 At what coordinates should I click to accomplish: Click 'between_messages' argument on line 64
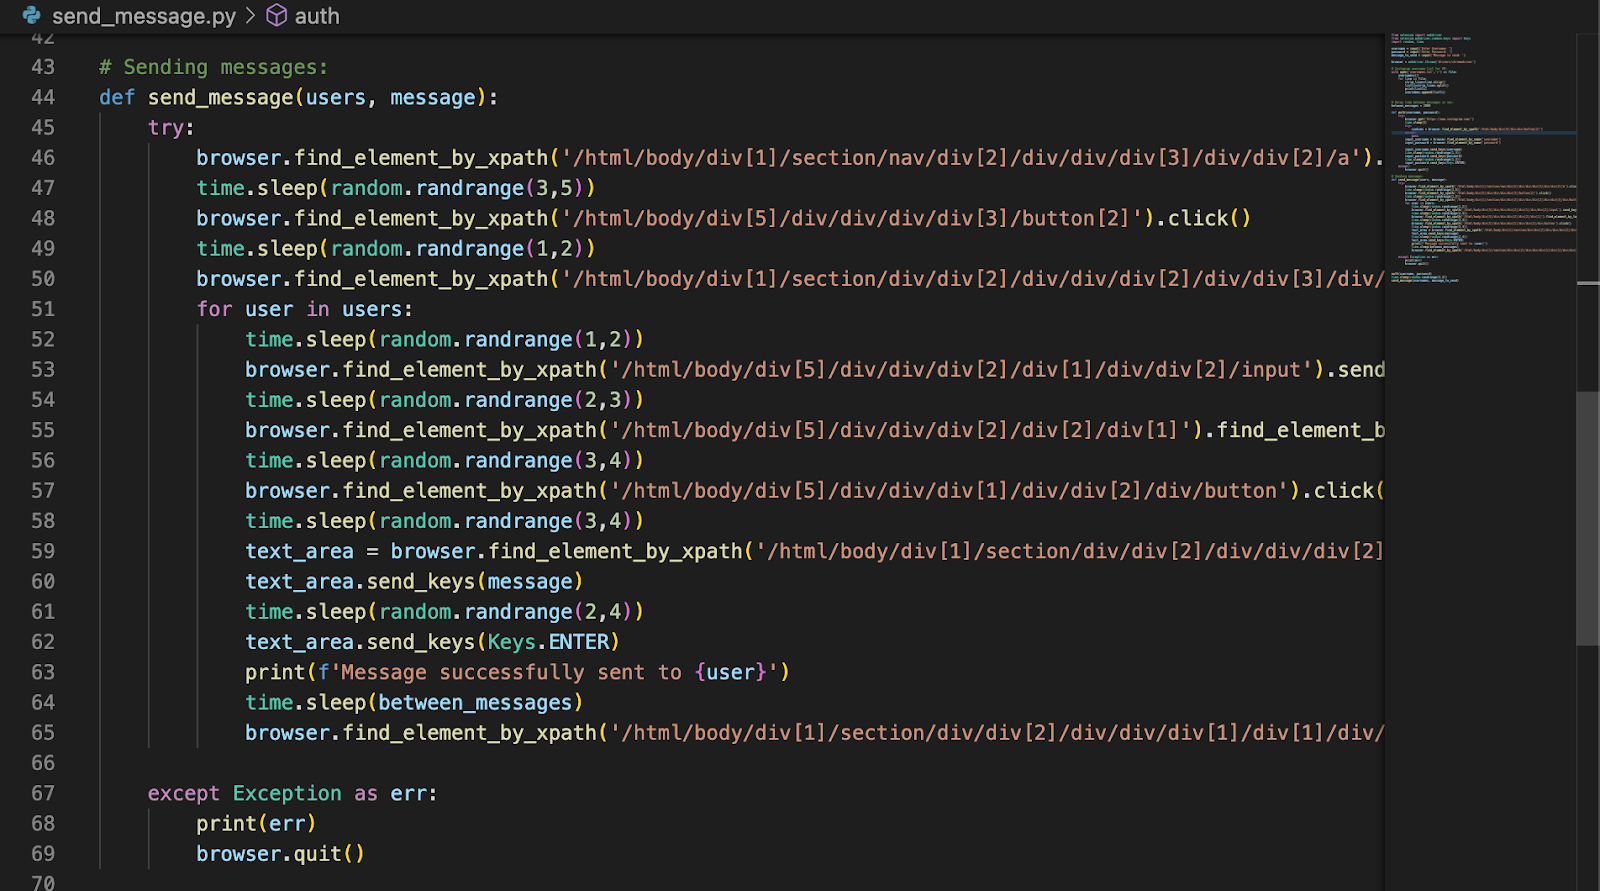[476, 702]
